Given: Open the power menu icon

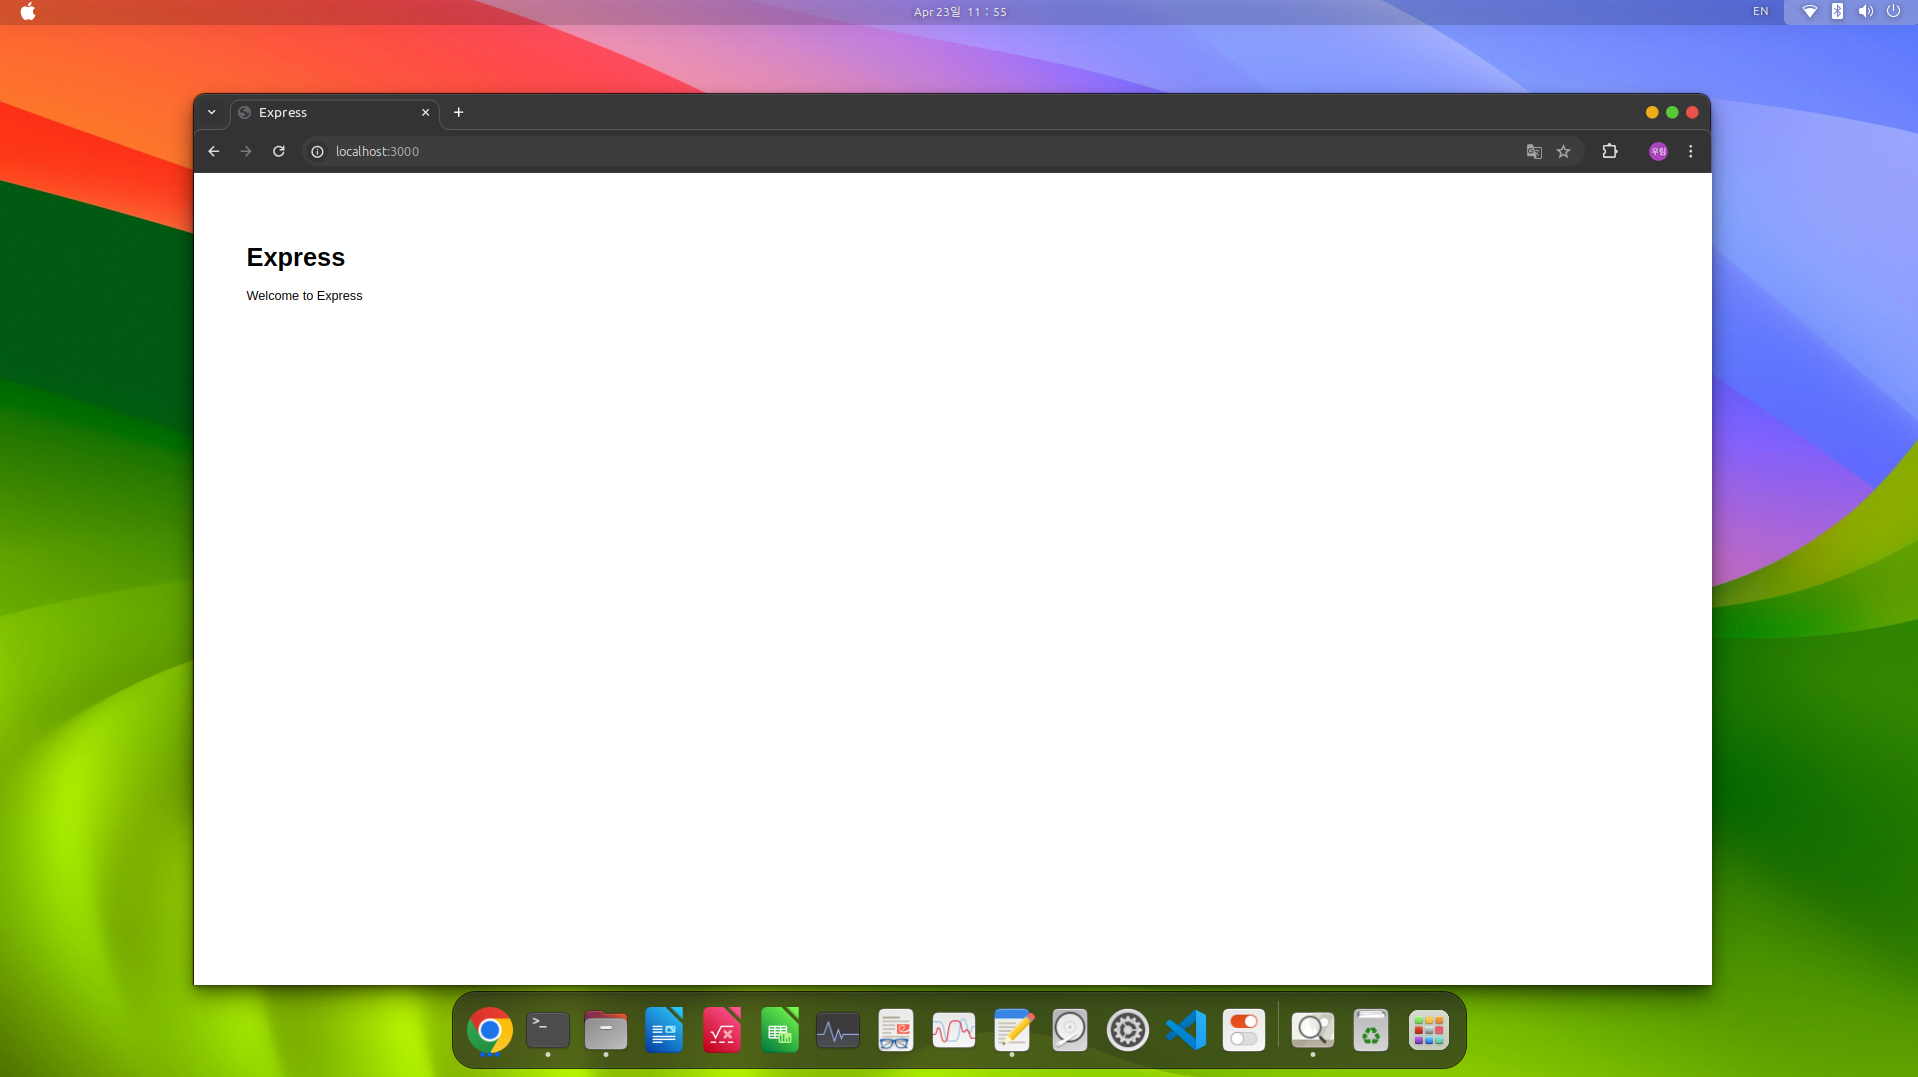Looking at the screenshot, I should tap(1894, 12).
